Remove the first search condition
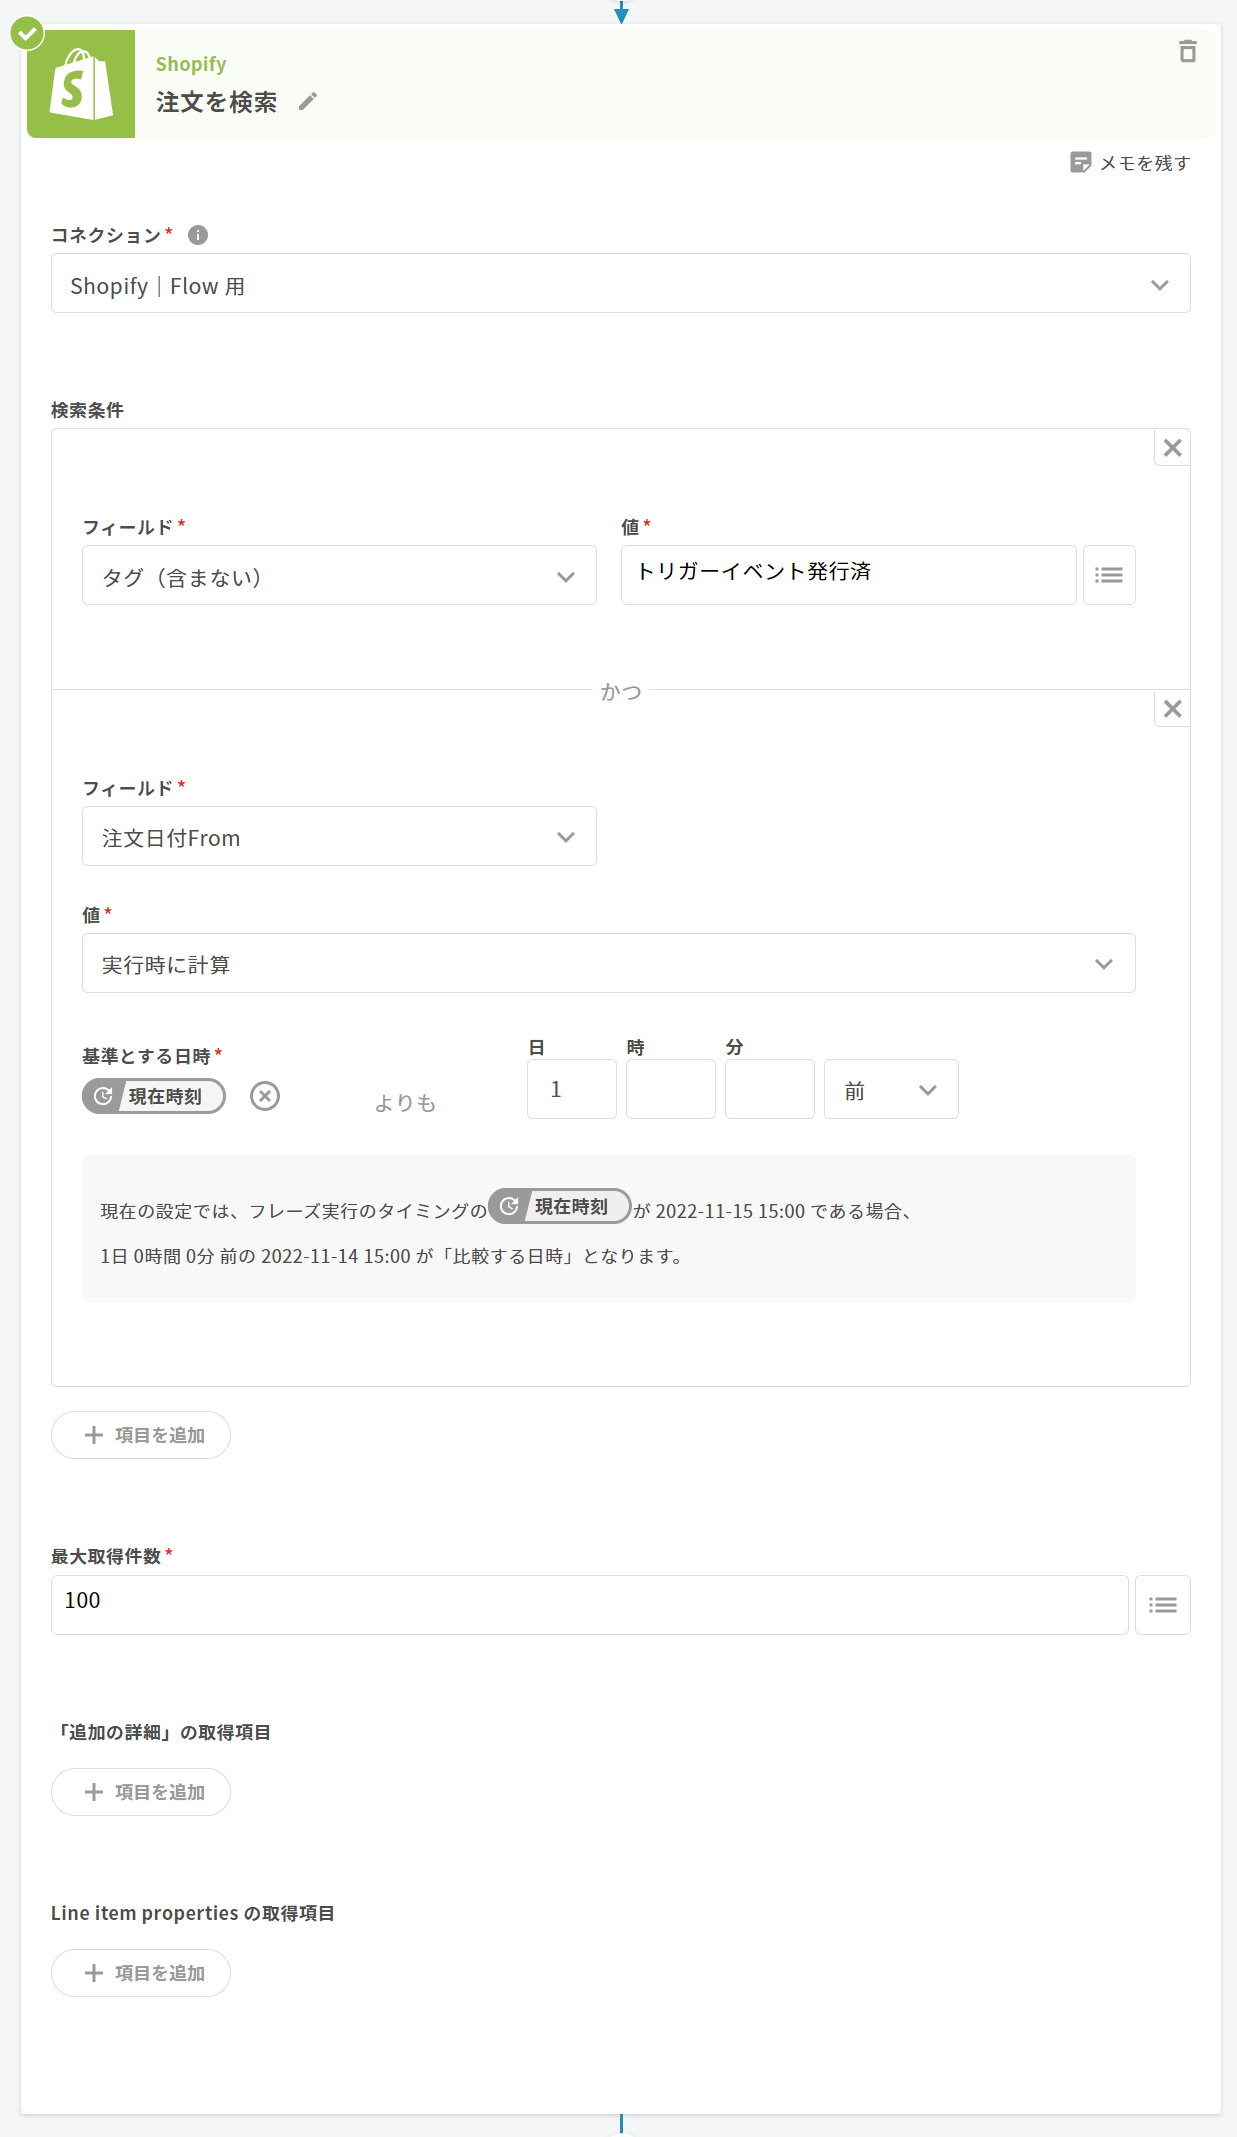The width and height of the screenshot is (1237, 2137). (1172, 448)
